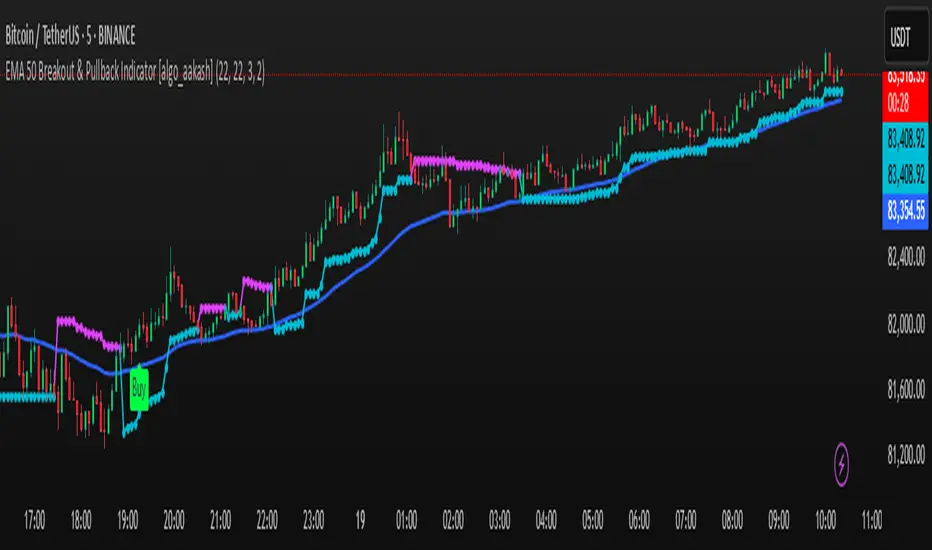Click the 81,200.00 price axis label

[x=906, y=455]
